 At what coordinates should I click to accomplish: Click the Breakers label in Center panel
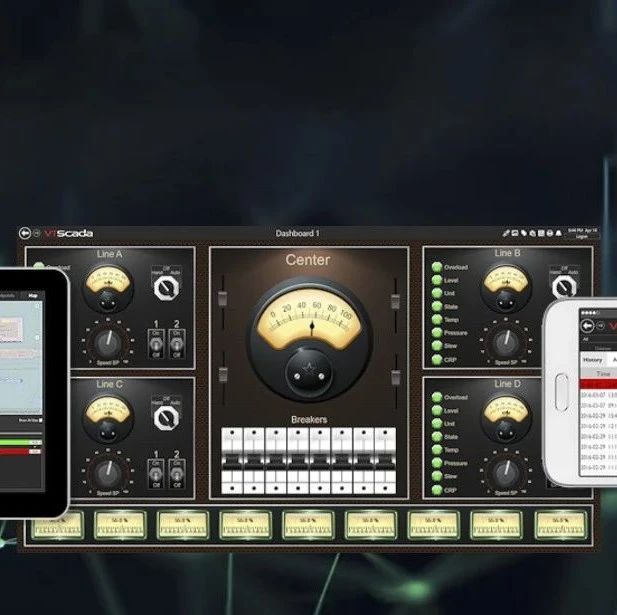[x=309, y=420]
